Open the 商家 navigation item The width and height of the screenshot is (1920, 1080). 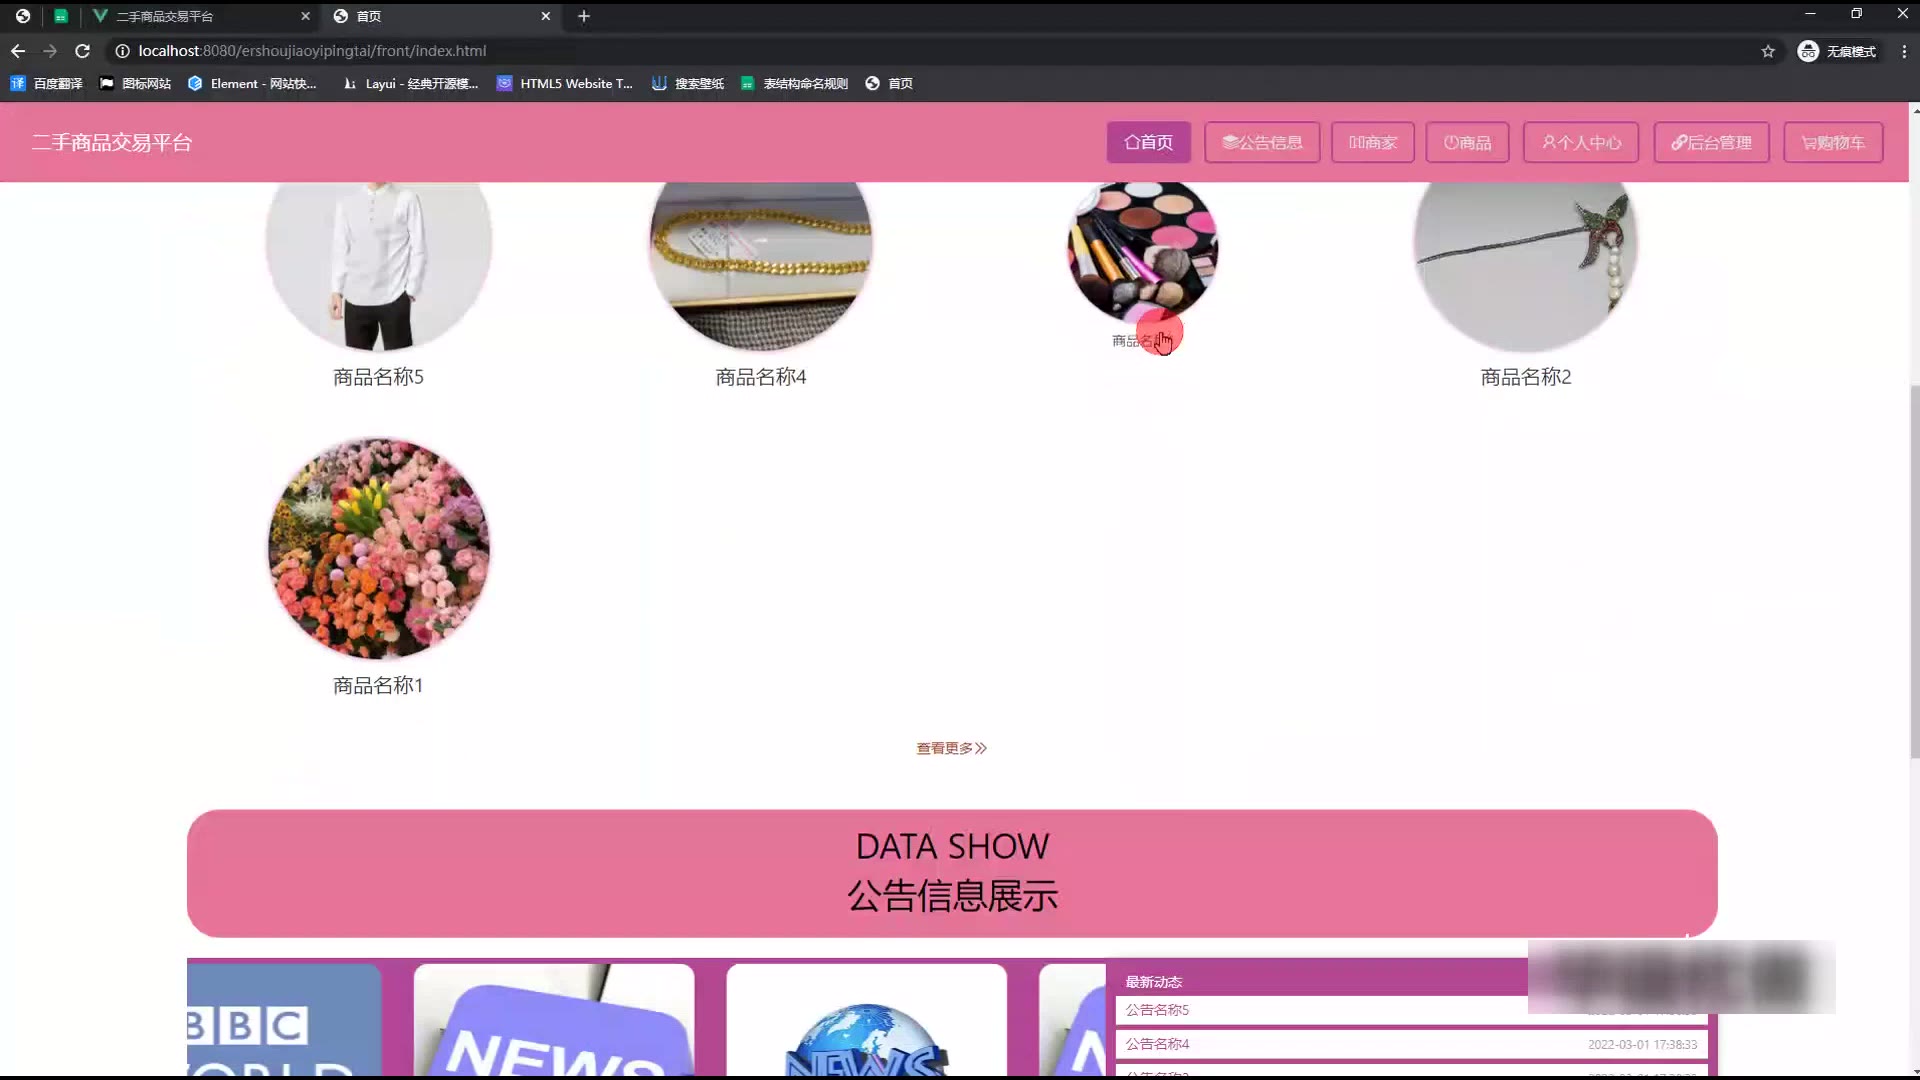(1373, 143)
